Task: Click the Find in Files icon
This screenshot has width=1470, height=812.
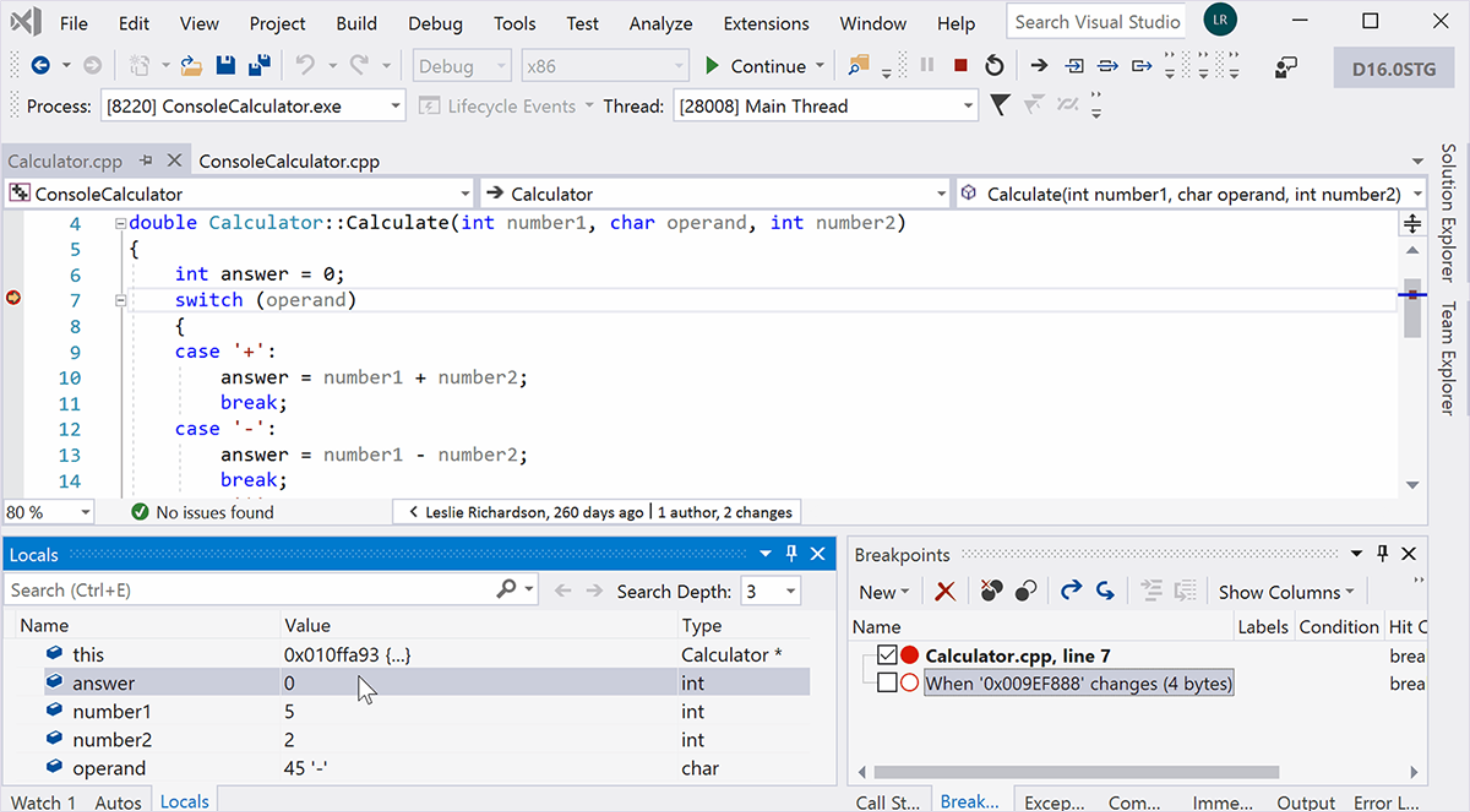Action: [858, 66]
